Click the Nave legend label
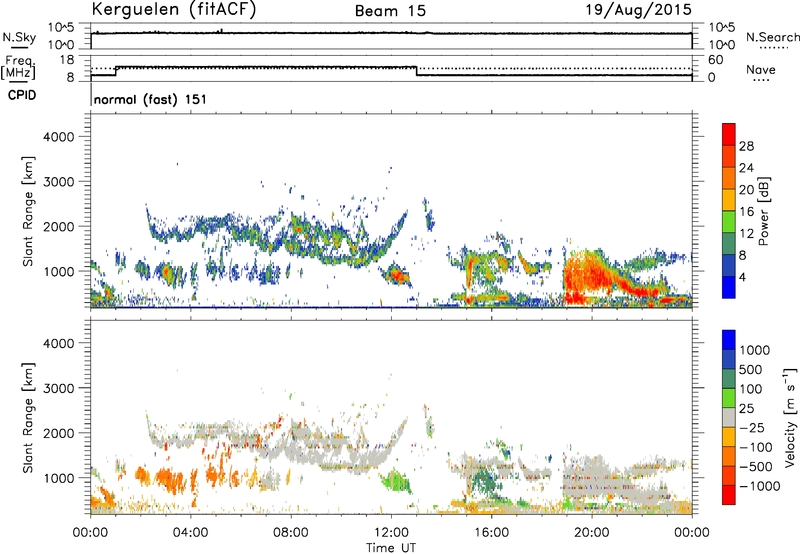The image size is (800, 554). tap(761, 69)
